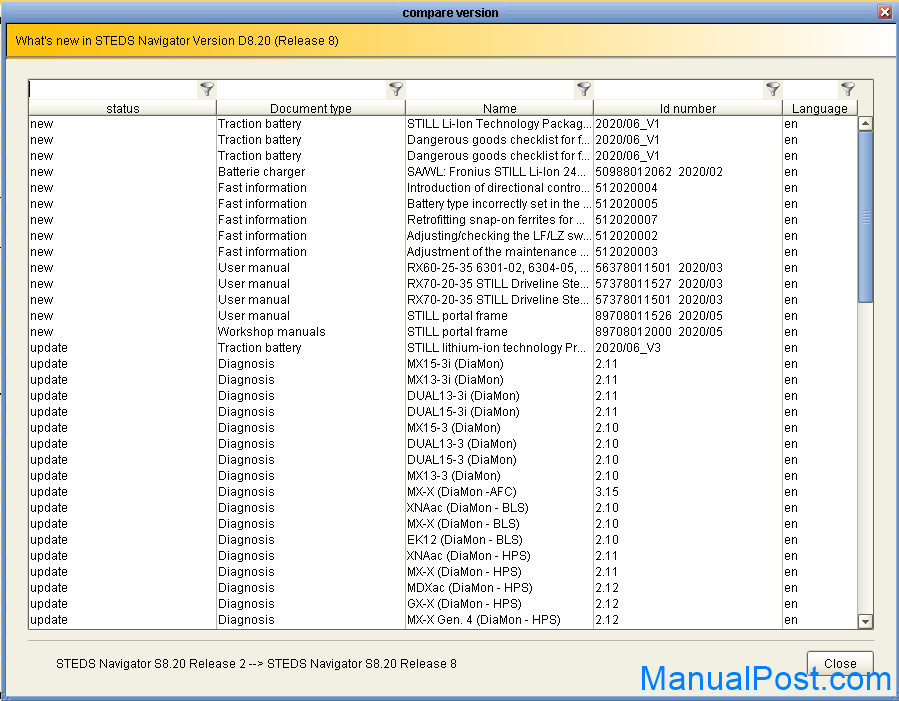Close the compare version window

click(x=885, y=12)
